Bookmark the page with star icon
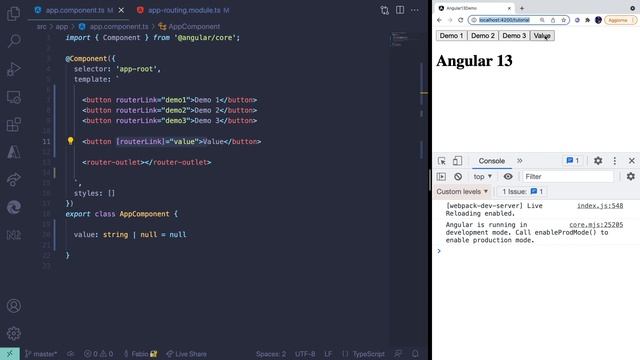Image resolution: width=640 pixels, height=360 pixels. click(x=564, y=20)
